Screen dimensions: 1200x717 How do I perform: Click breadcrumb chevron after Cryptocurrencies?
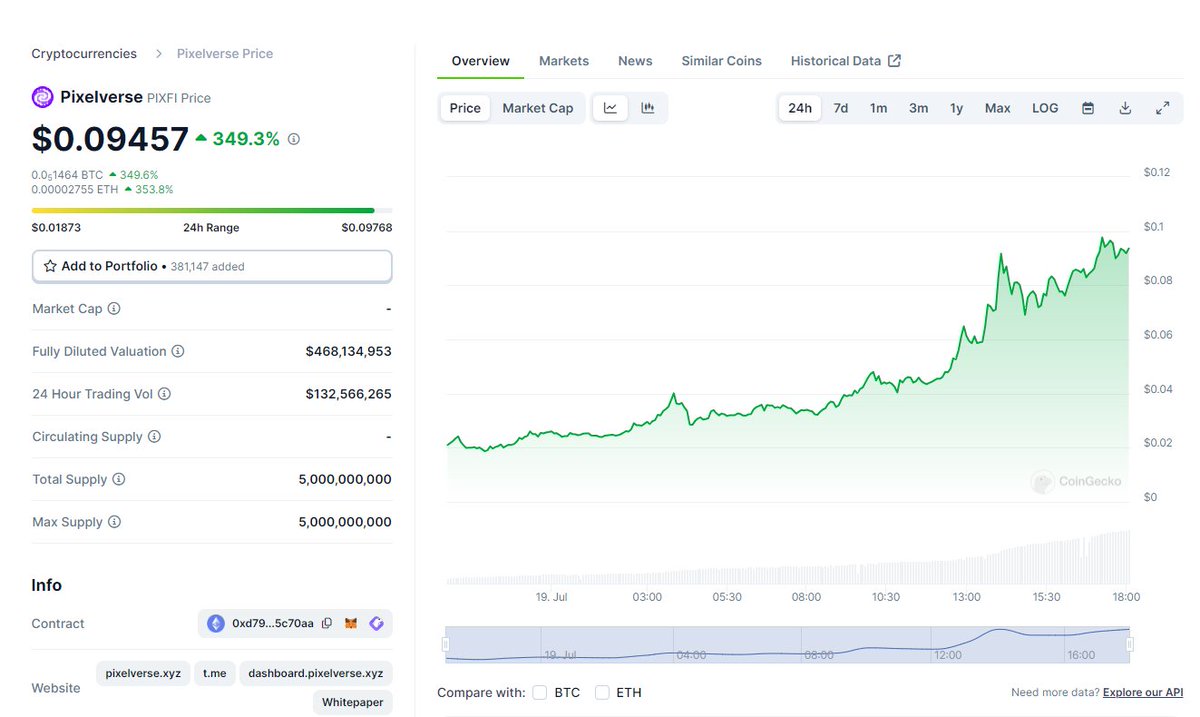tap(158, 54)
